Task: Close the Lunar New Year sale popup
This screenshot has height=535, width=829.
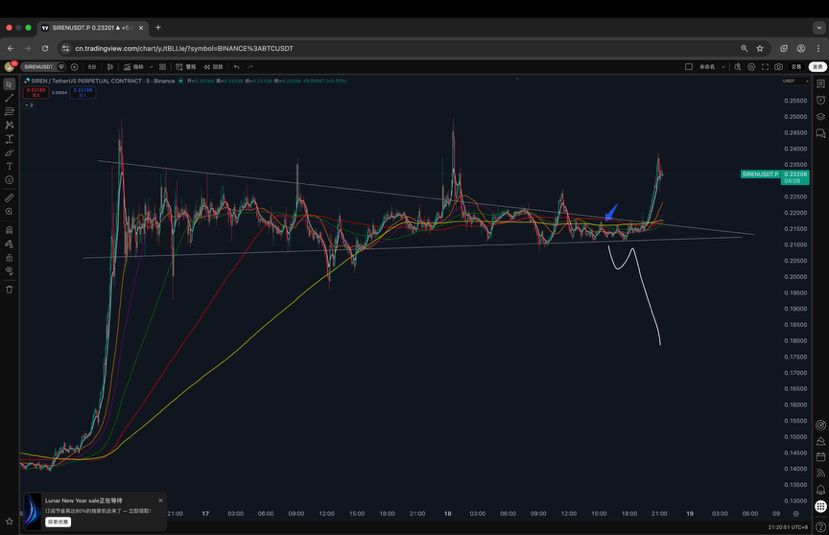Action: [160, 500]
